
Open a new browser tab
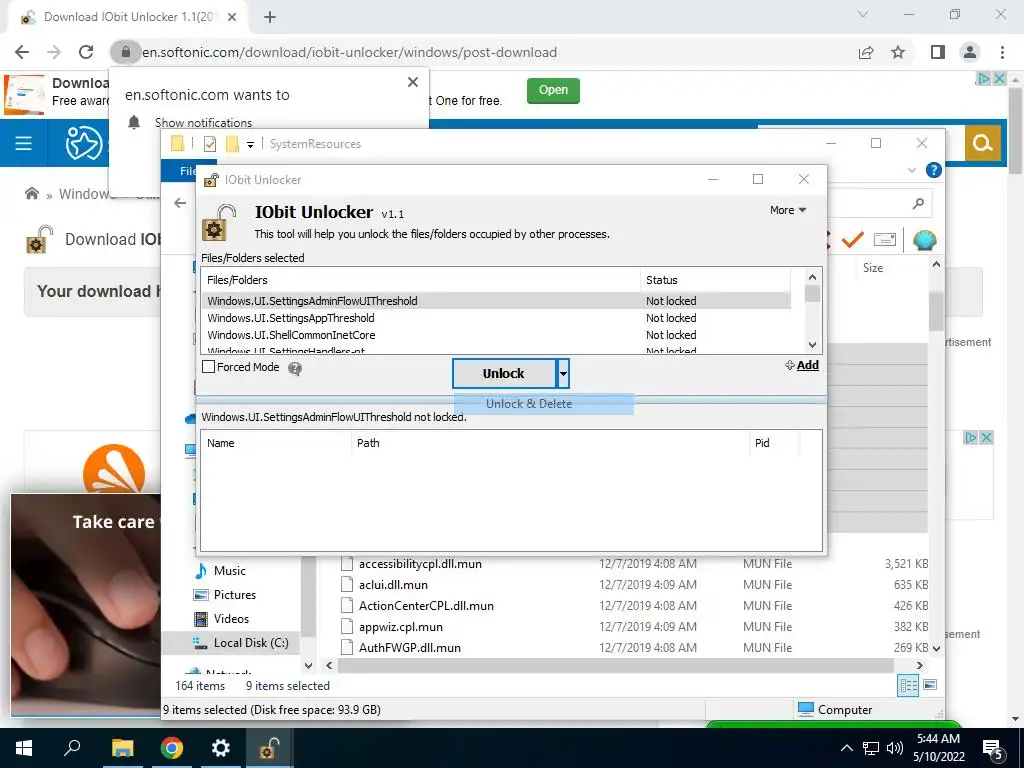pyautogui.click(x=270, y=18)
